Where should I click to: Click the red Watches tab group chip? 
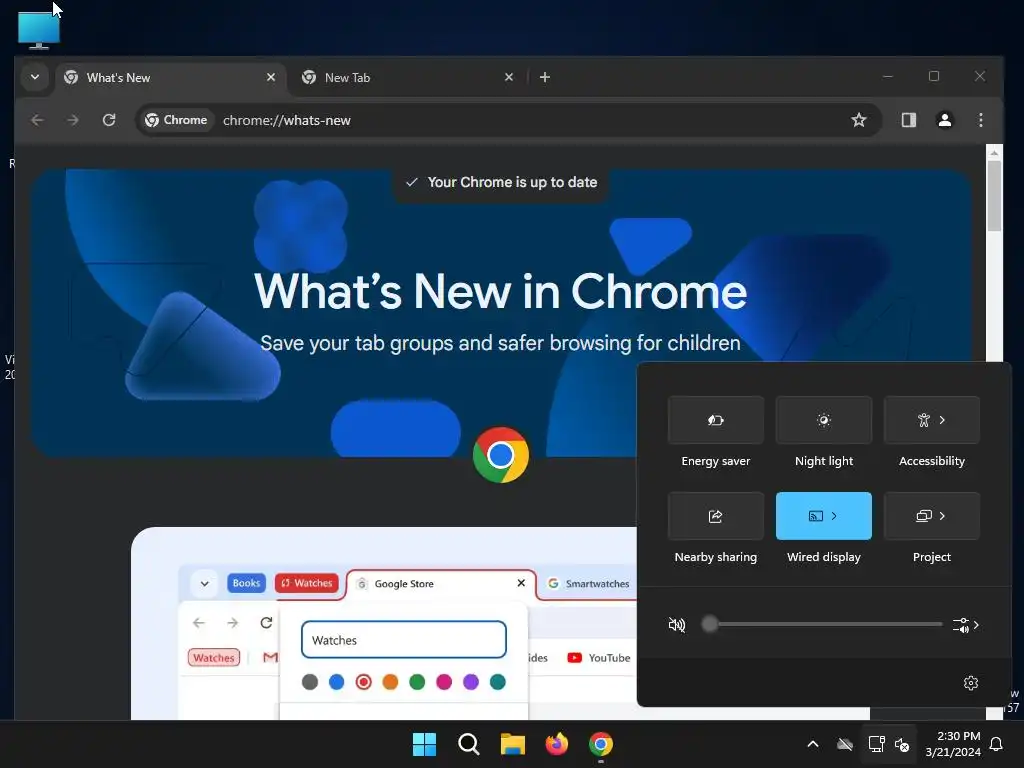click(306, 583)
